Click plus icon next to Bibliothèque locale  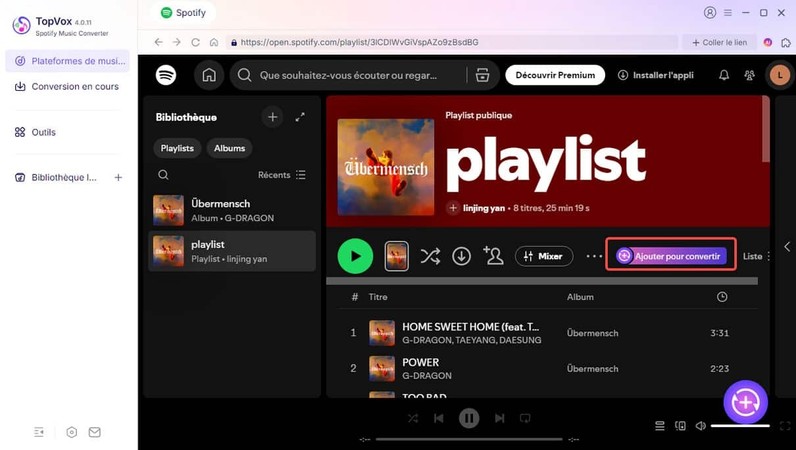[118, 177]
